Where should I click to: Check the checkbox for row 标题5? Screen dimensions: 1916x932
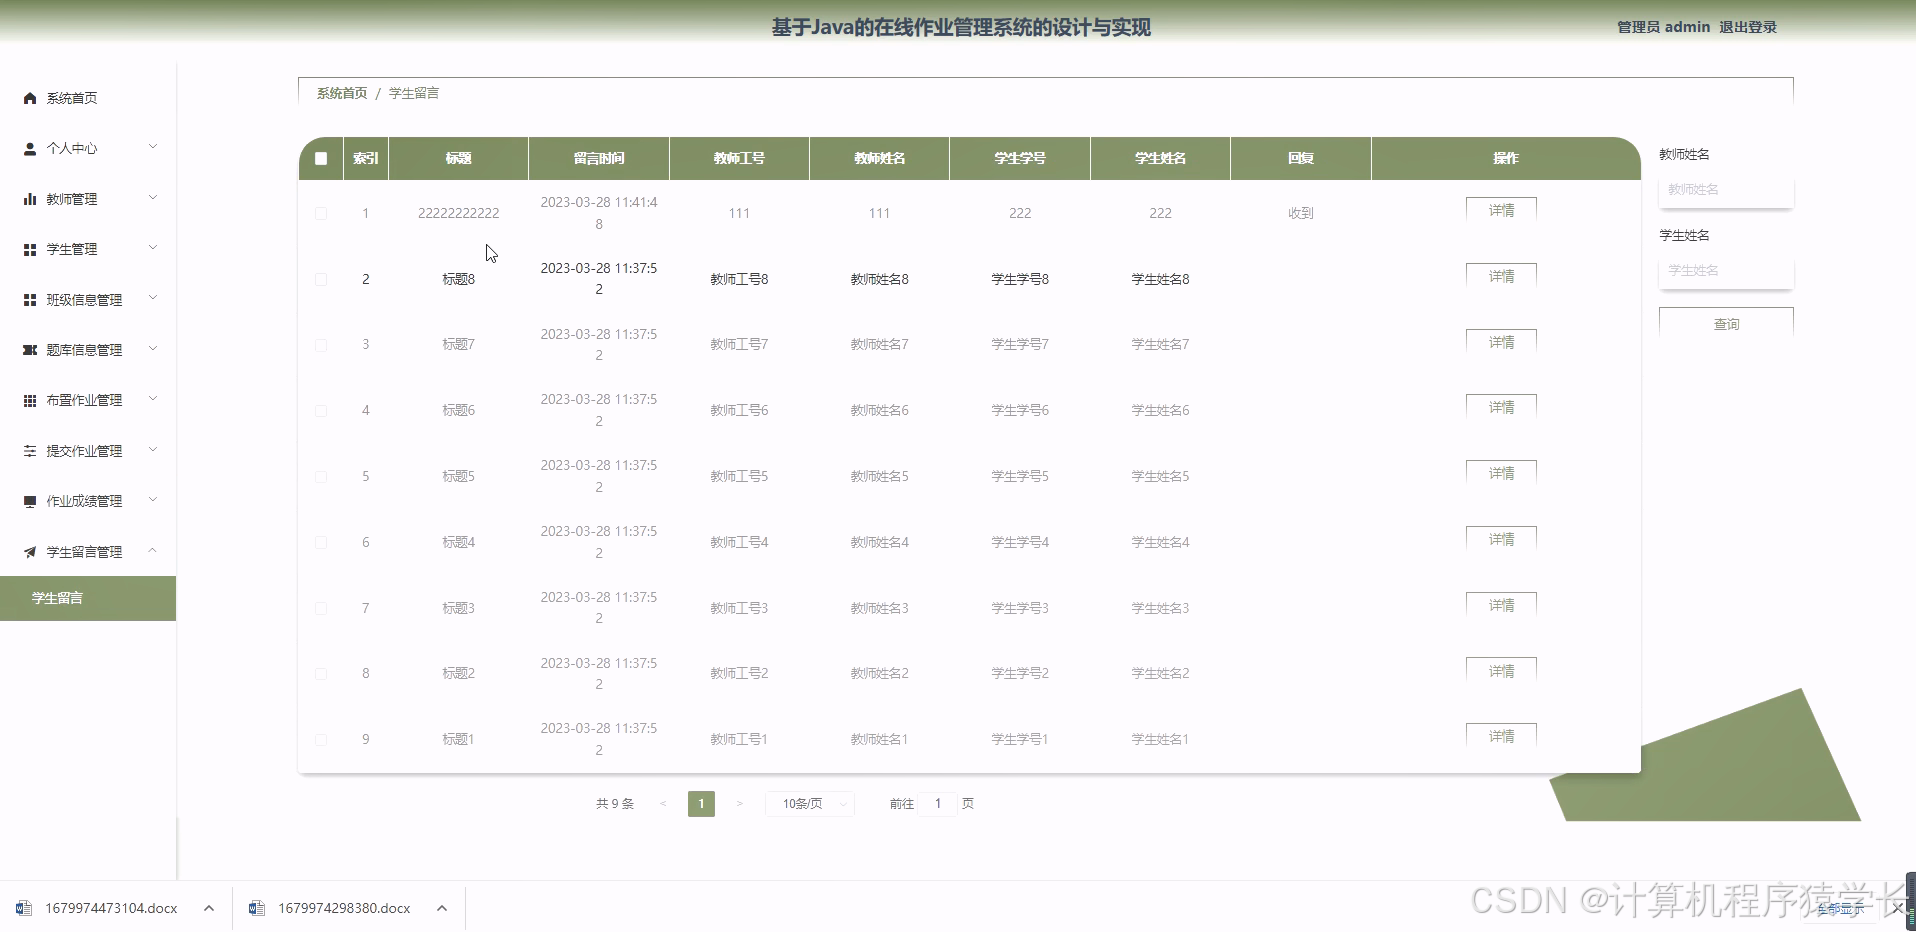pos(321,476)
